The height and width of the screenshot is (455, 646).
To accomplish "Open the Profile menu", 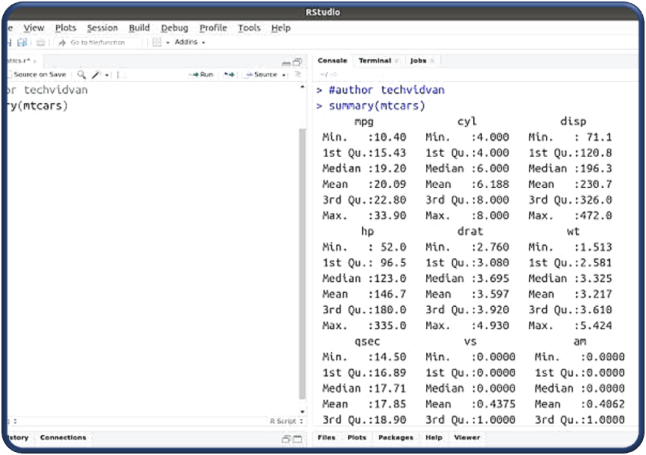I will (213, 28).
